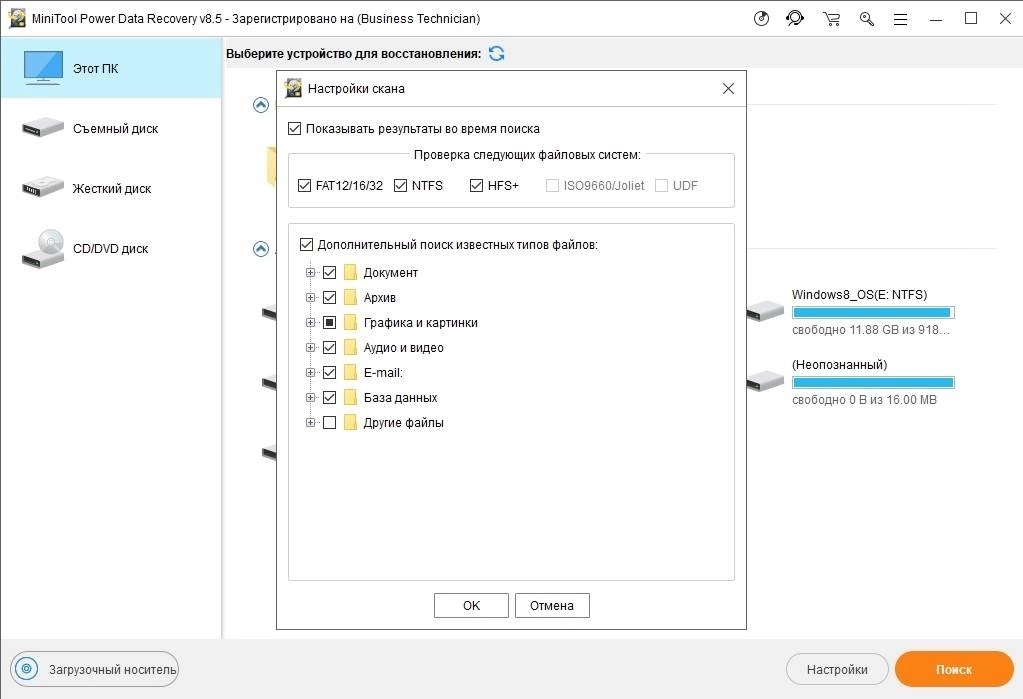Uncheck the HFS+ checkbox
This screenshot has height=699, width=1023.
(476, 185)
